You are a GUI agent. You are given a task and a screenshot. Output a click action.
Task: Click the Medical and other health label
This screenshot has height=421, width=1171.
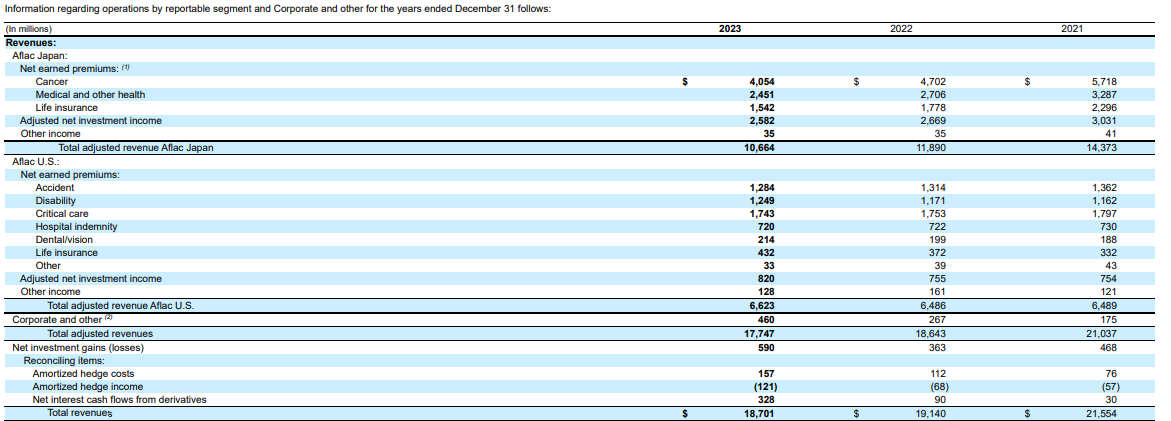point(90,95)
